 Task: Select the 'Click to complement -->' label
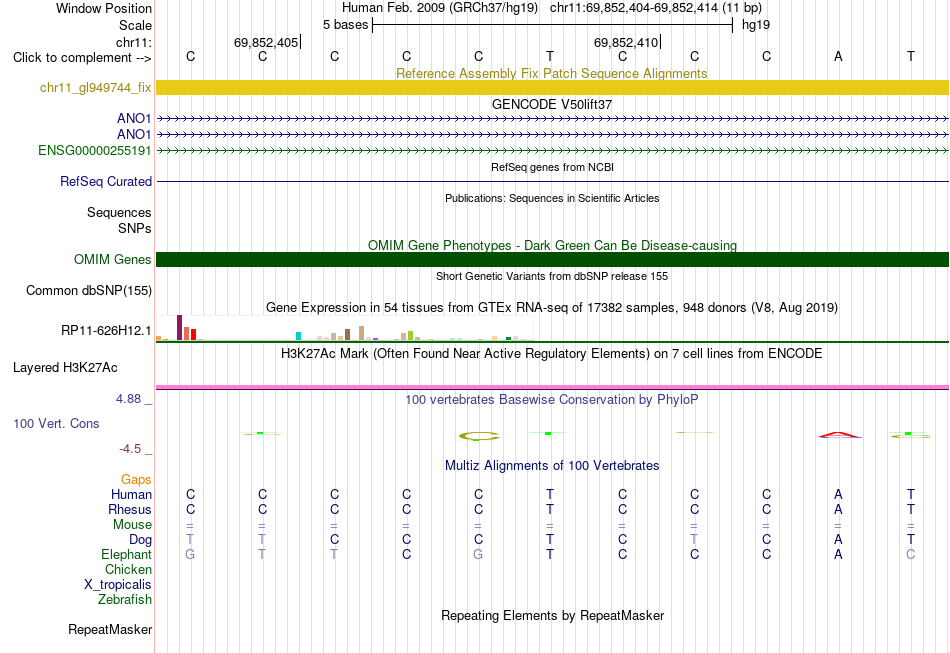click(82, 58)
